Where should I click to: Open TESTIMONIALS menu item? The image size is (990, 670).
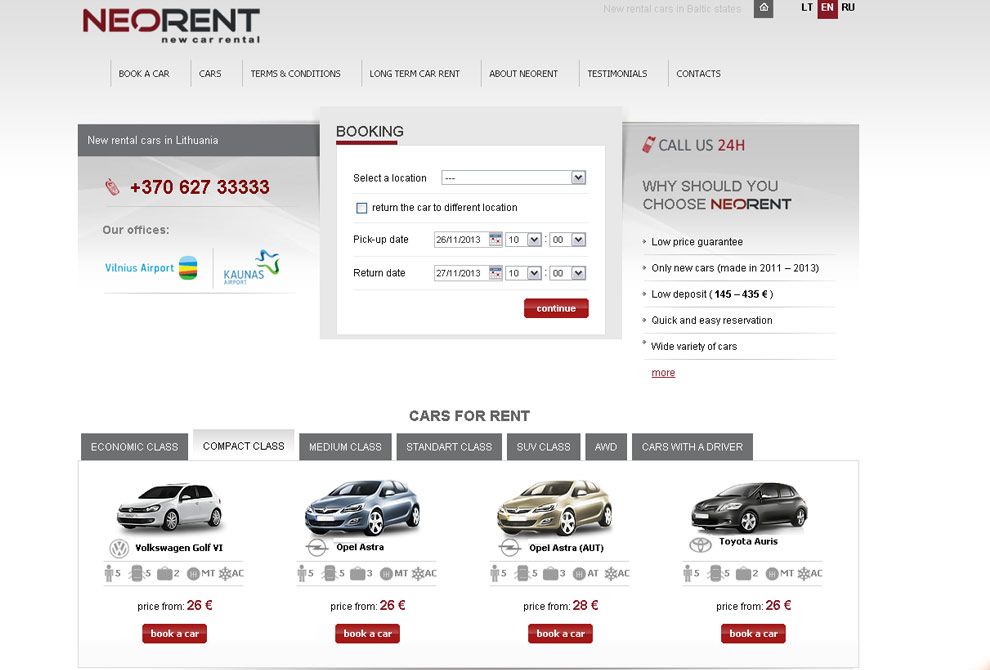coord(617,73)
